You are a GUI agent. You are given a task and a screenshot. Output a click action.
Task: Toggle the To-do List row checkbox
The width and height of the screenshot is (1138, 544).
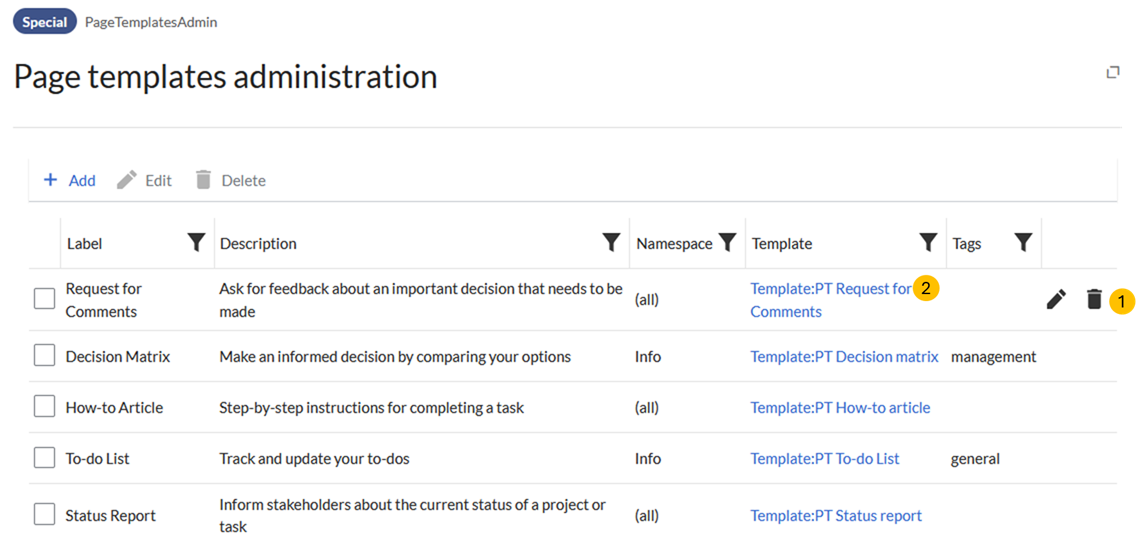45,458
